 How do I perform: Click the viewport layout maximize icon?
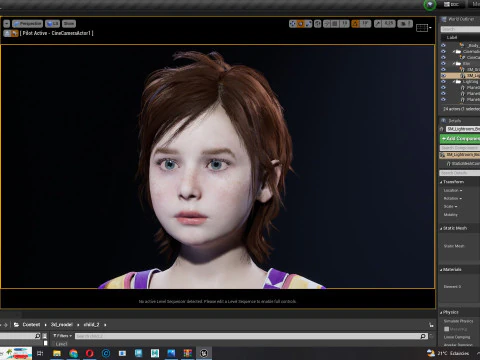[422, 28]
